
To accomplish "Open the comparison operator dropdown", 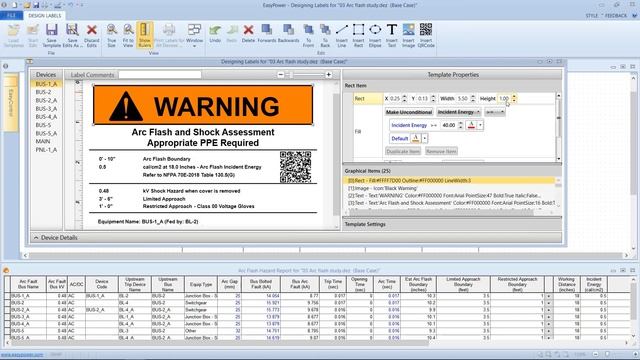I will (495, 112).
